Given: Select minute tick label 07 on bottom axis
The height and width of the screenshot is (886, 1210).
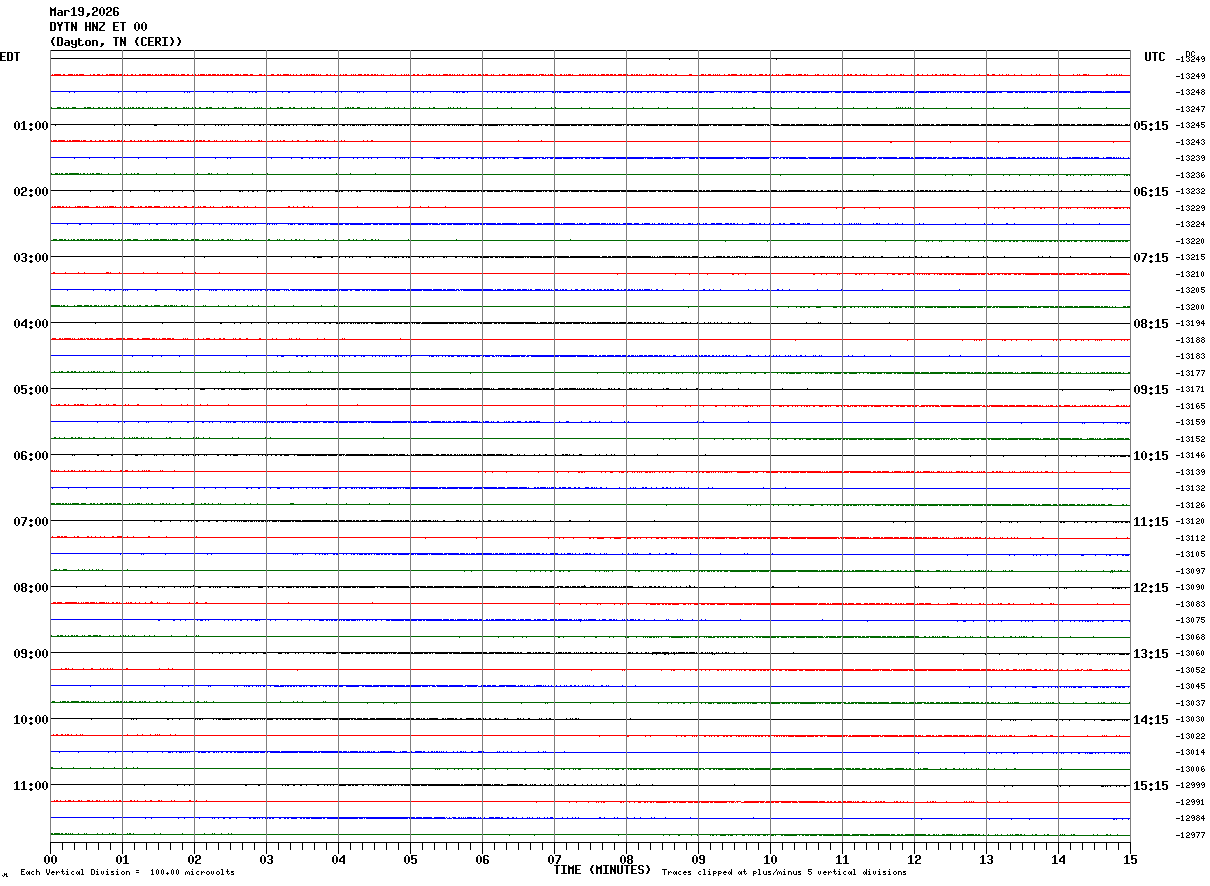Looking at the screenshot, I should pyautogui.click(x=554, y=859).
